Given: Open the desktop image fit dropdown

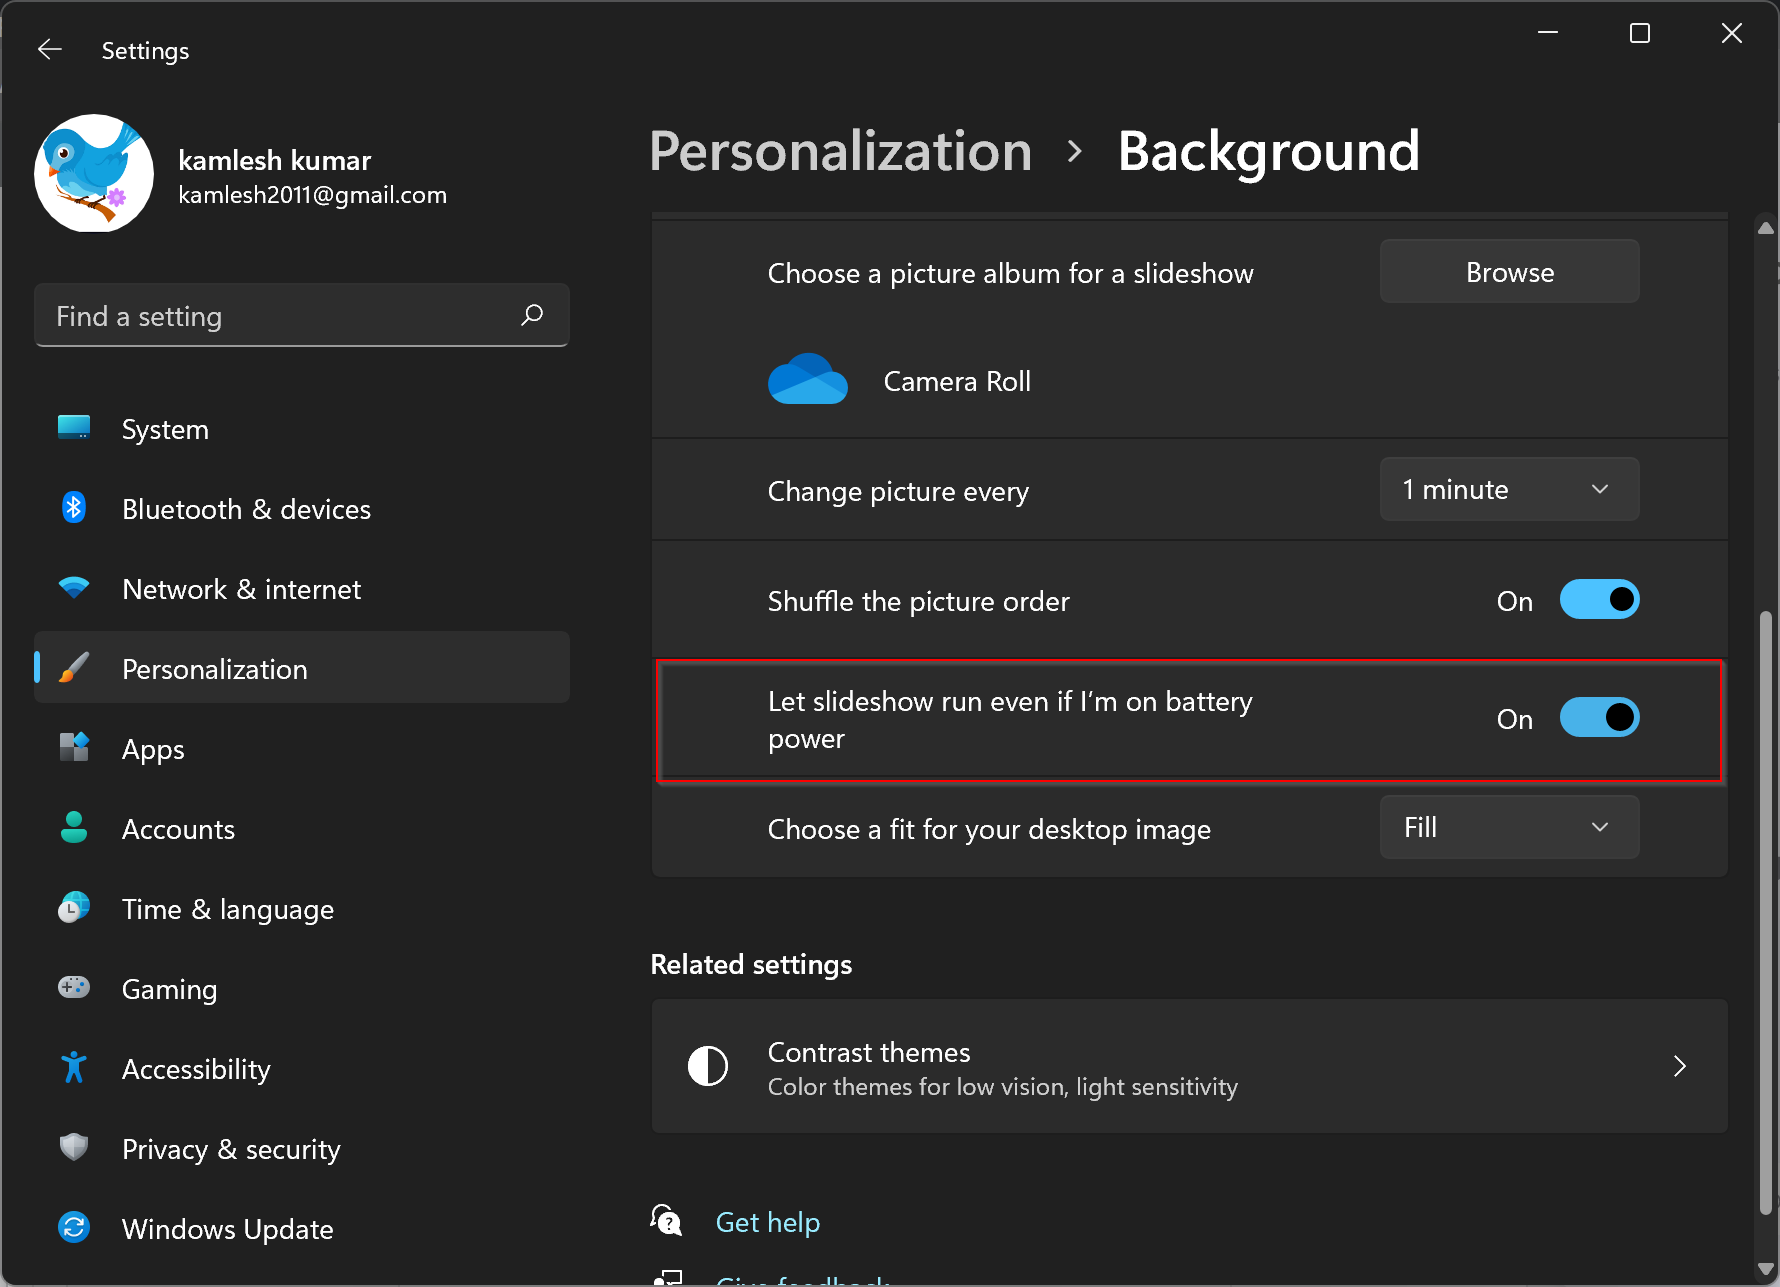Looking at the screenshot, I should pos(1509,828).
